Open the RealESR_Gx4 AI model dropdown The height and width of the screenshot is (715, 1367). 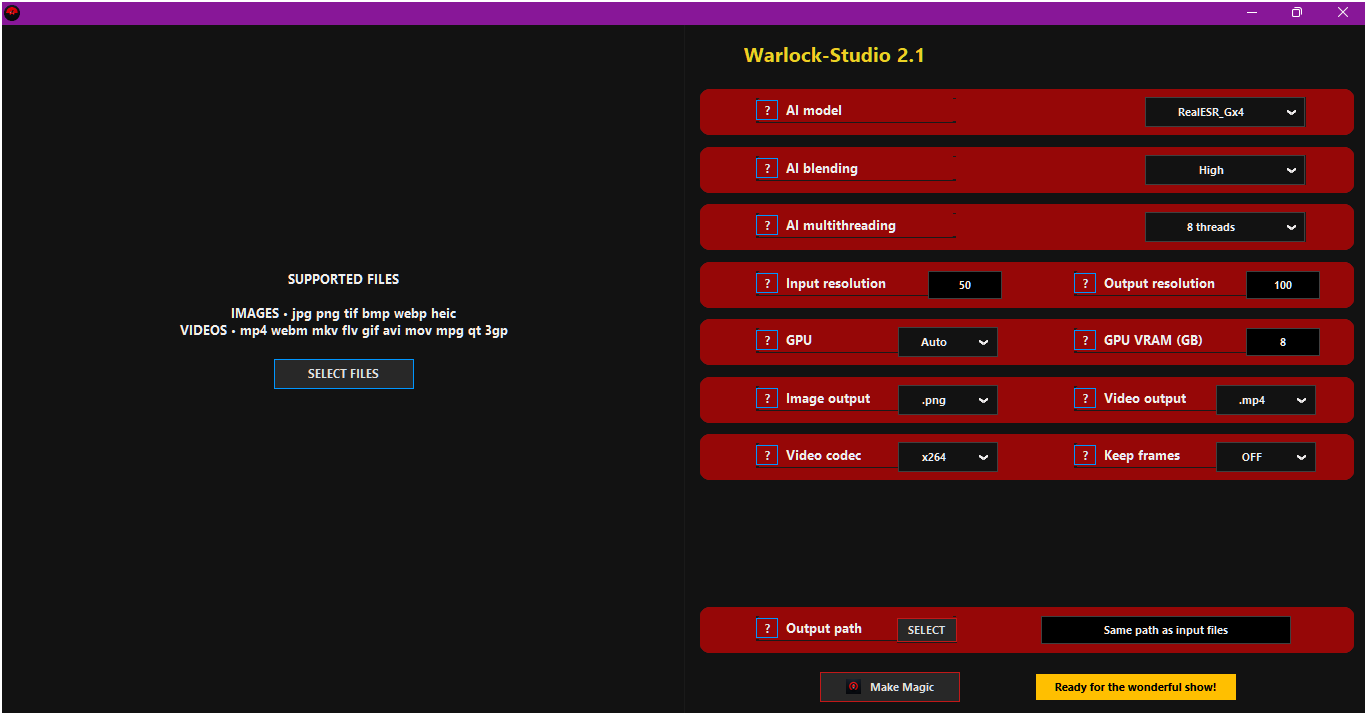1225,112
